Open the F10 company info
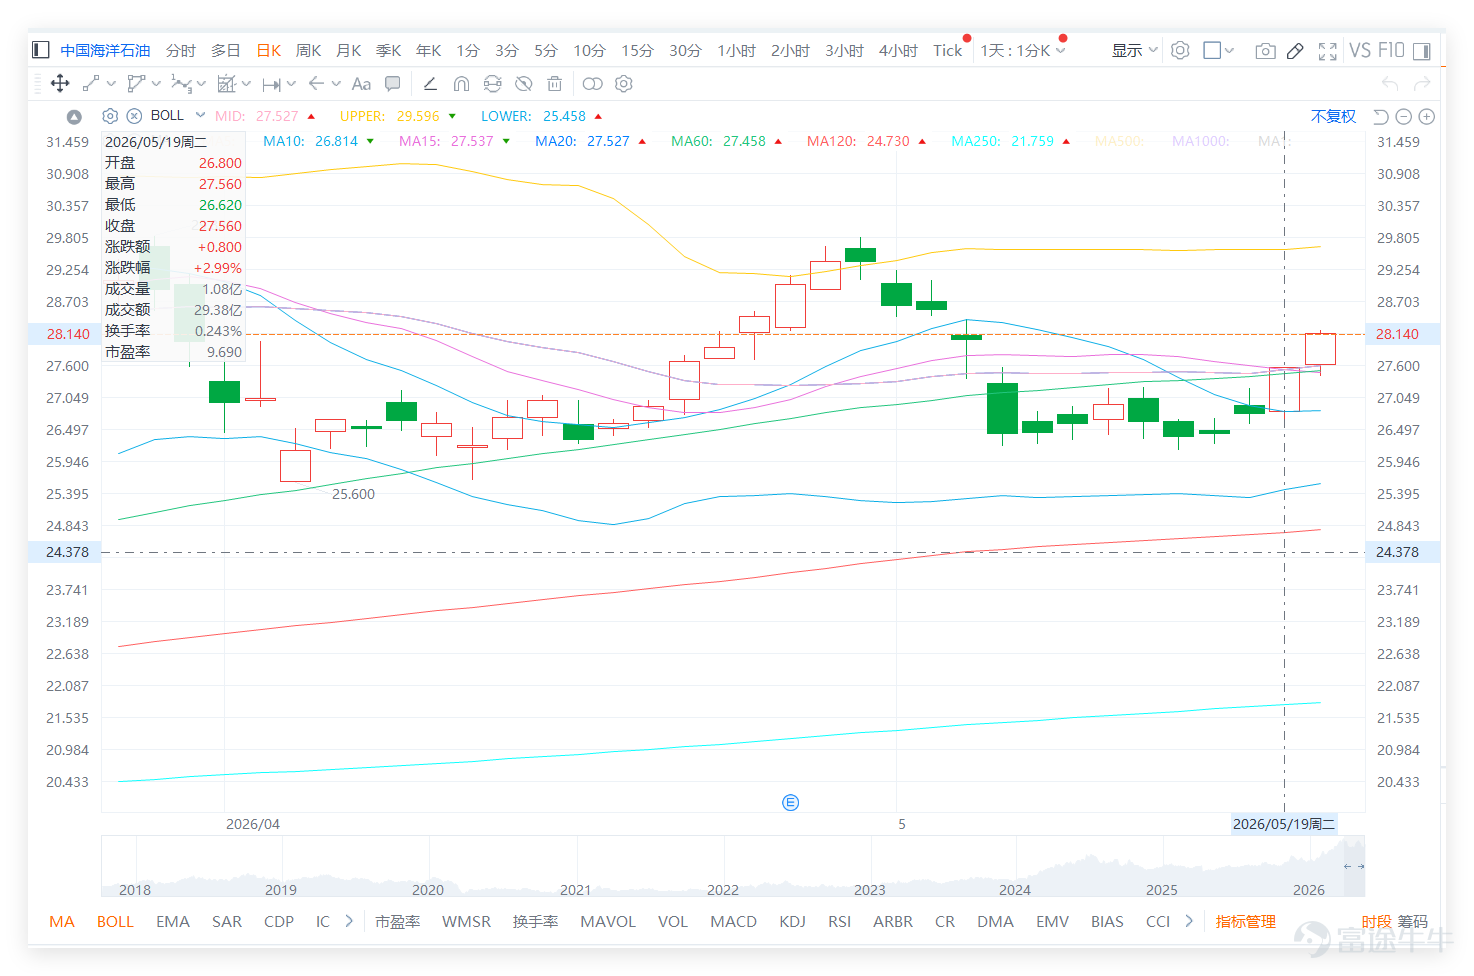 (1391, 50)
